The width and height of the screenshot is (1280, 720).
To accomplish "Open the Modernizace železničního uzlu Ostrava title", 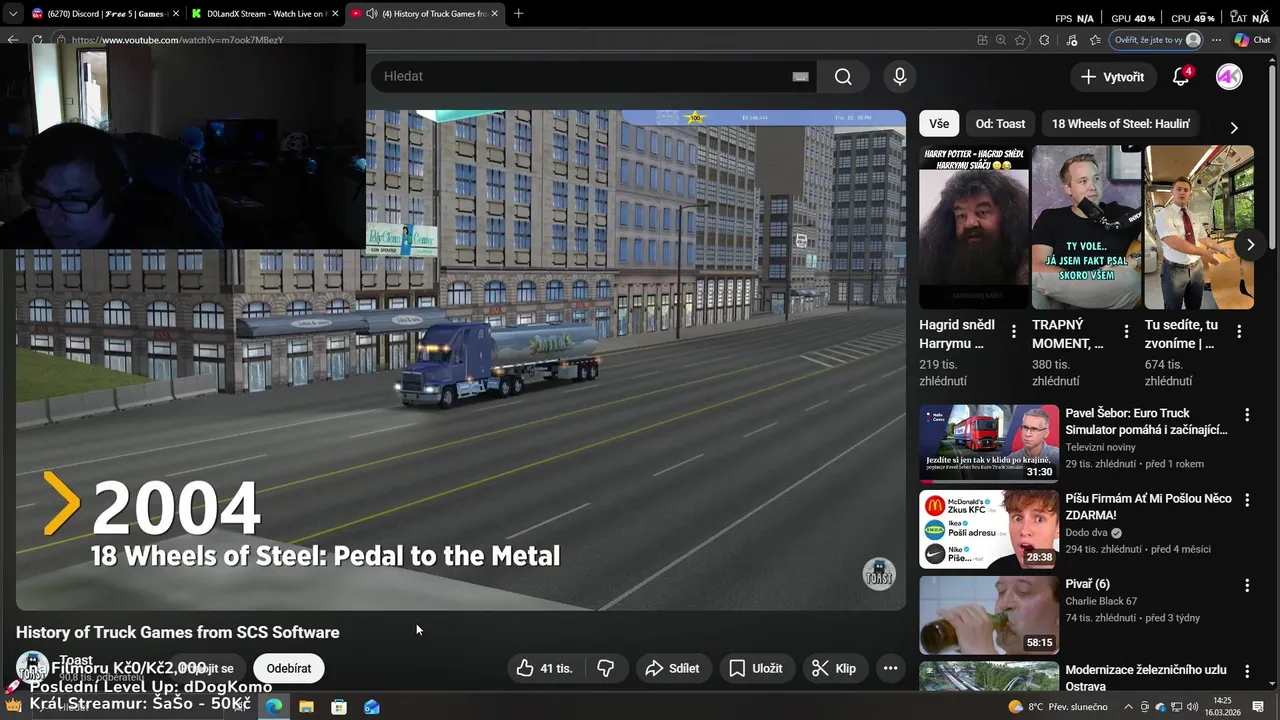I will pos(1146,678).
